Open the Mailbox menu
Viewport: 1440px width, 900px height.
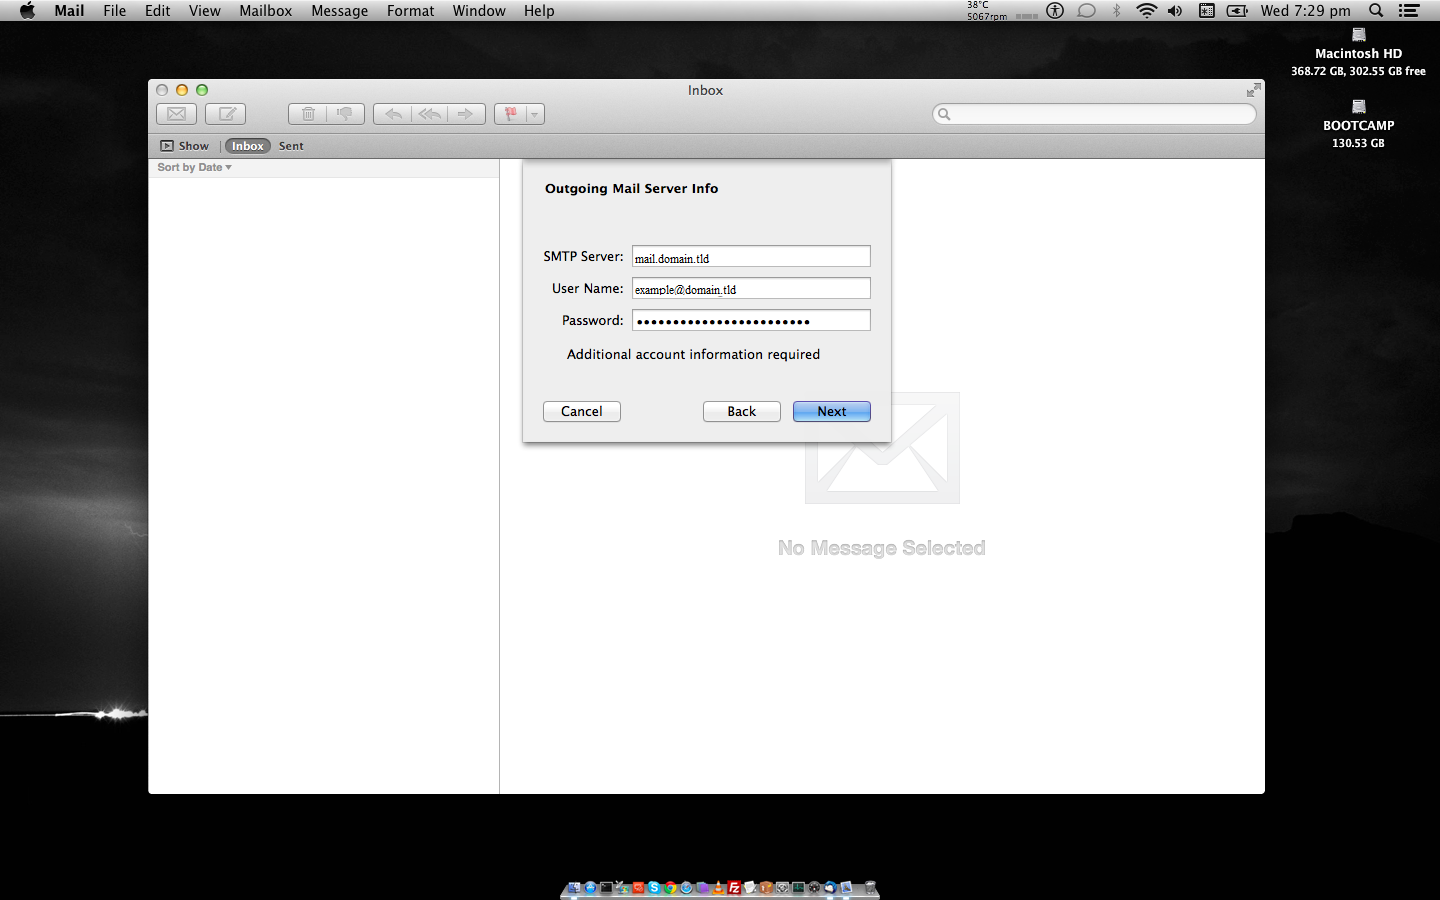click(x=265, y=11)
